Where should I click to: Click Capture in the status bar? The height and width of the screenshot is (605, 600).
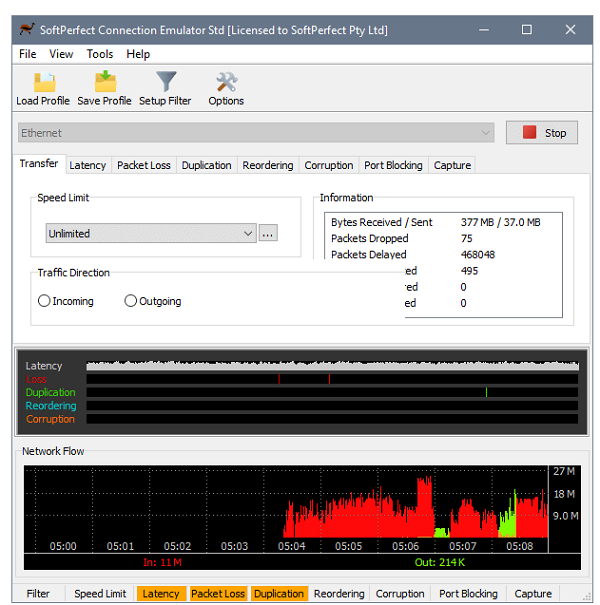click(533, 593)
